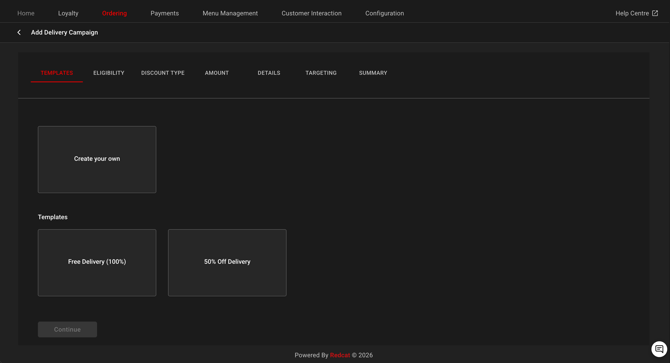Switch to the Targeting tab
Image resolution: width=670 pixels, height=363 pixels.
point(321,73)
